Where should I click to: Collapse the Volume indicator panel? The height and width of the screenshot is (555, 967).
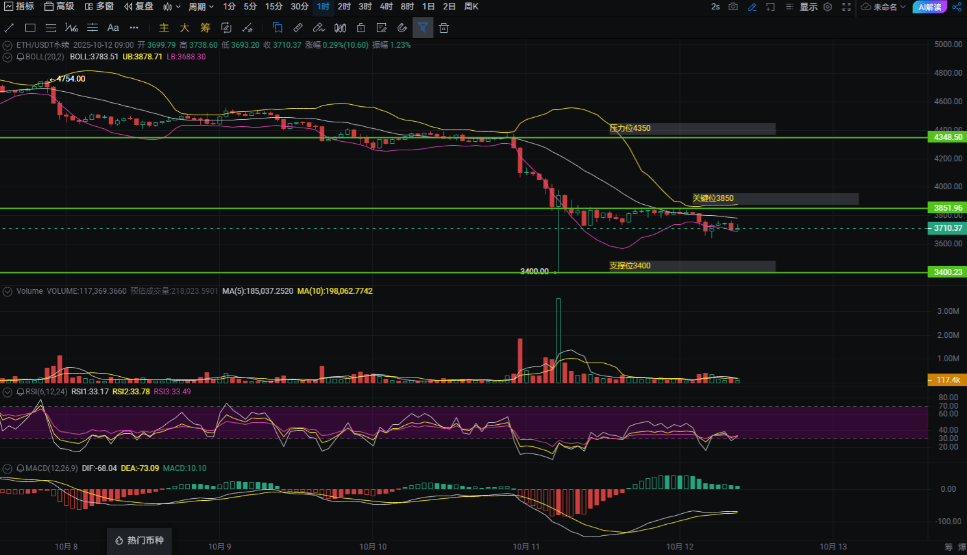8,292
